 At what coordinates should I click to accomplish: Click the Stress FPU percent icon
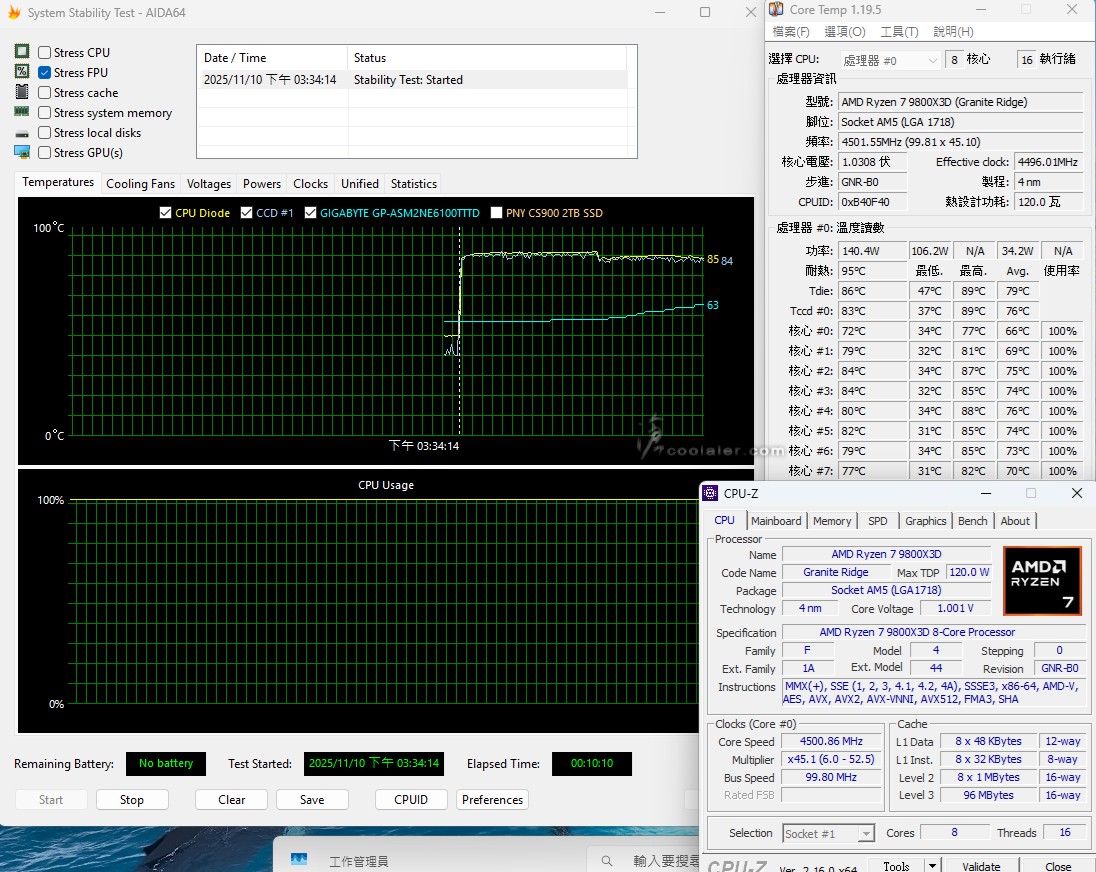[22, 72]
